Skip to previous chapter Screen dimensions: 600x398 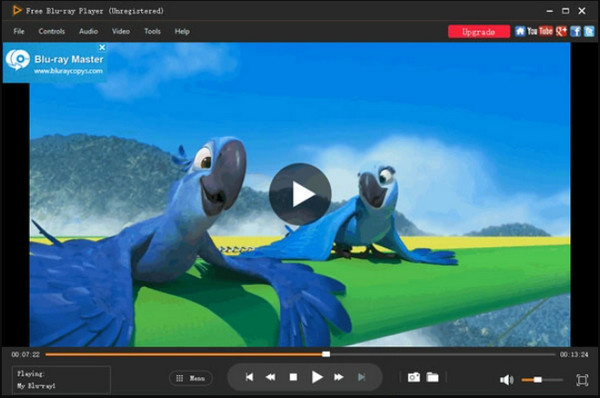(249, 377)
